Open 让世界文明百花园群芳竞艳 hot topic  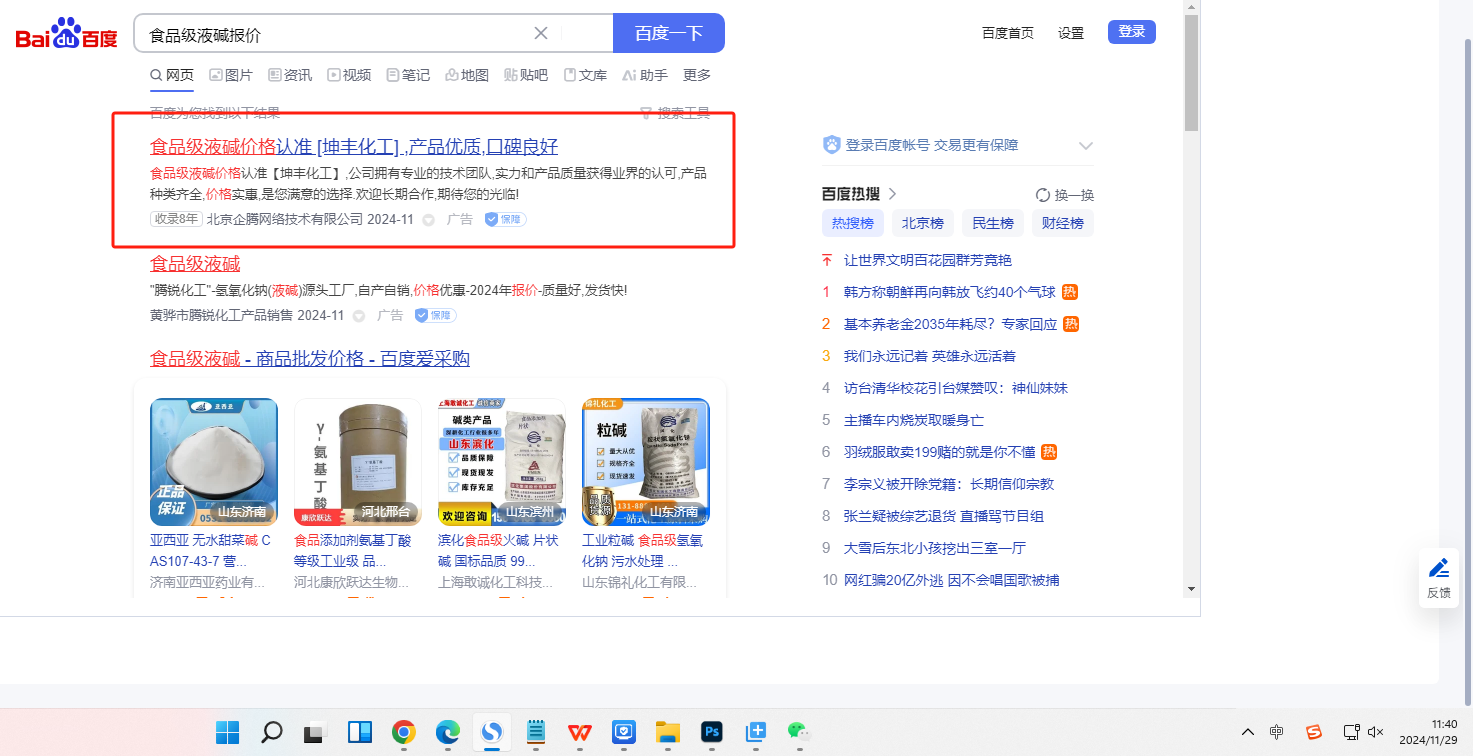tap(928, 260)
